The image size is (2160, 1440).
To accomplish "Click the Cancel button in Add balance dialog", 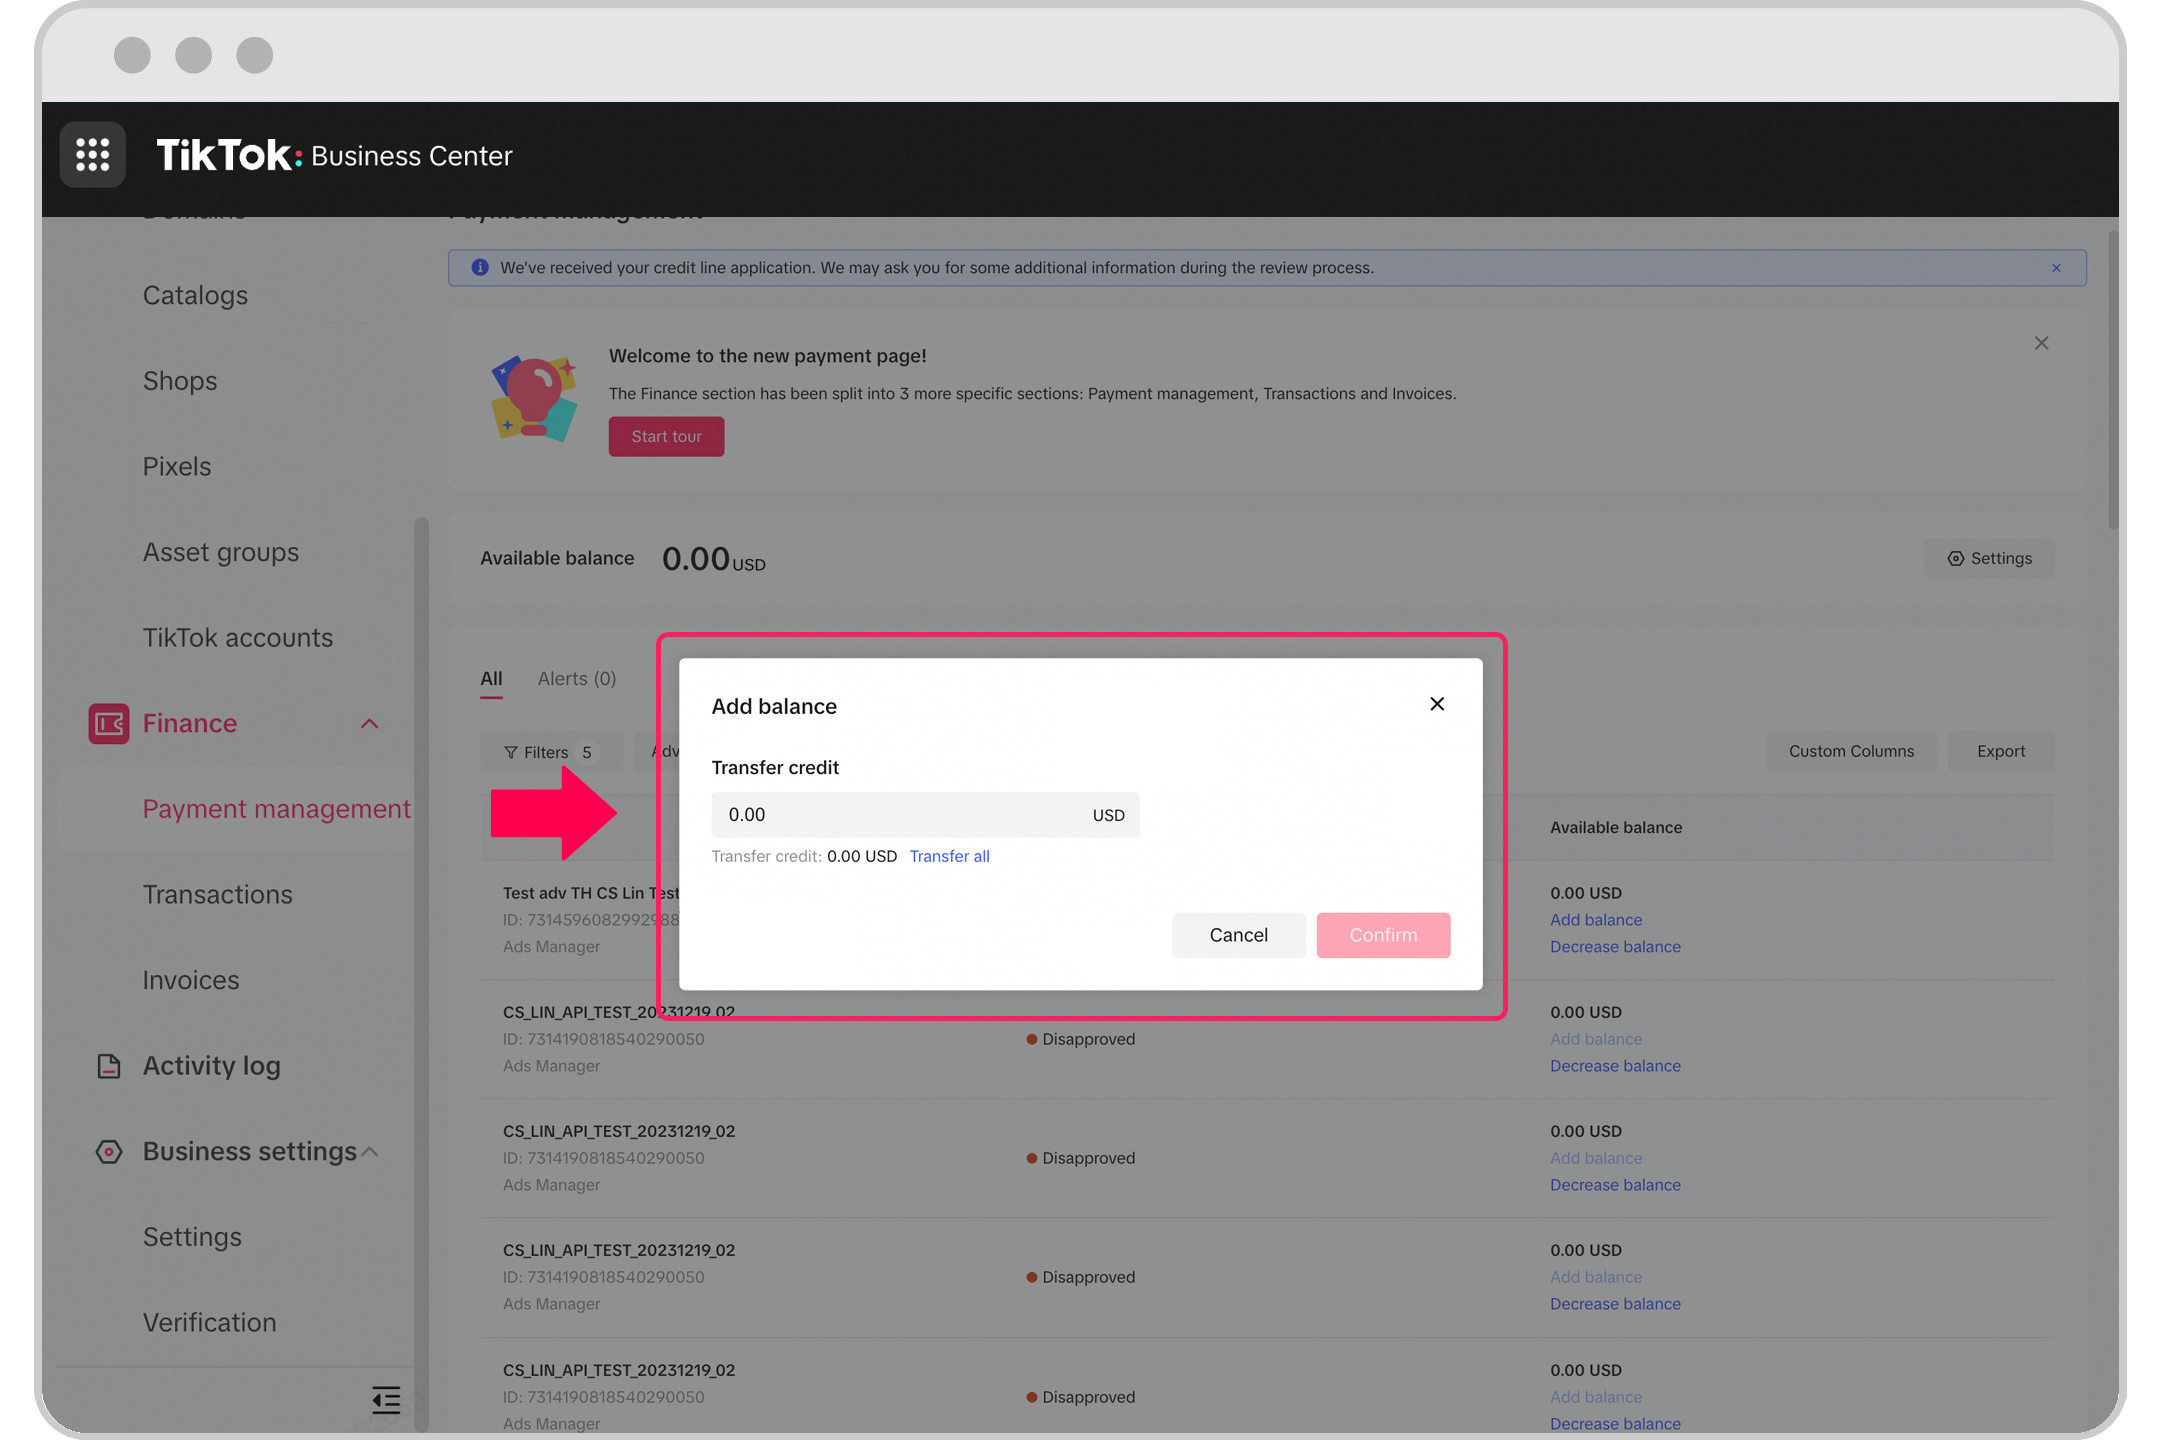I will coord(1238,934).
